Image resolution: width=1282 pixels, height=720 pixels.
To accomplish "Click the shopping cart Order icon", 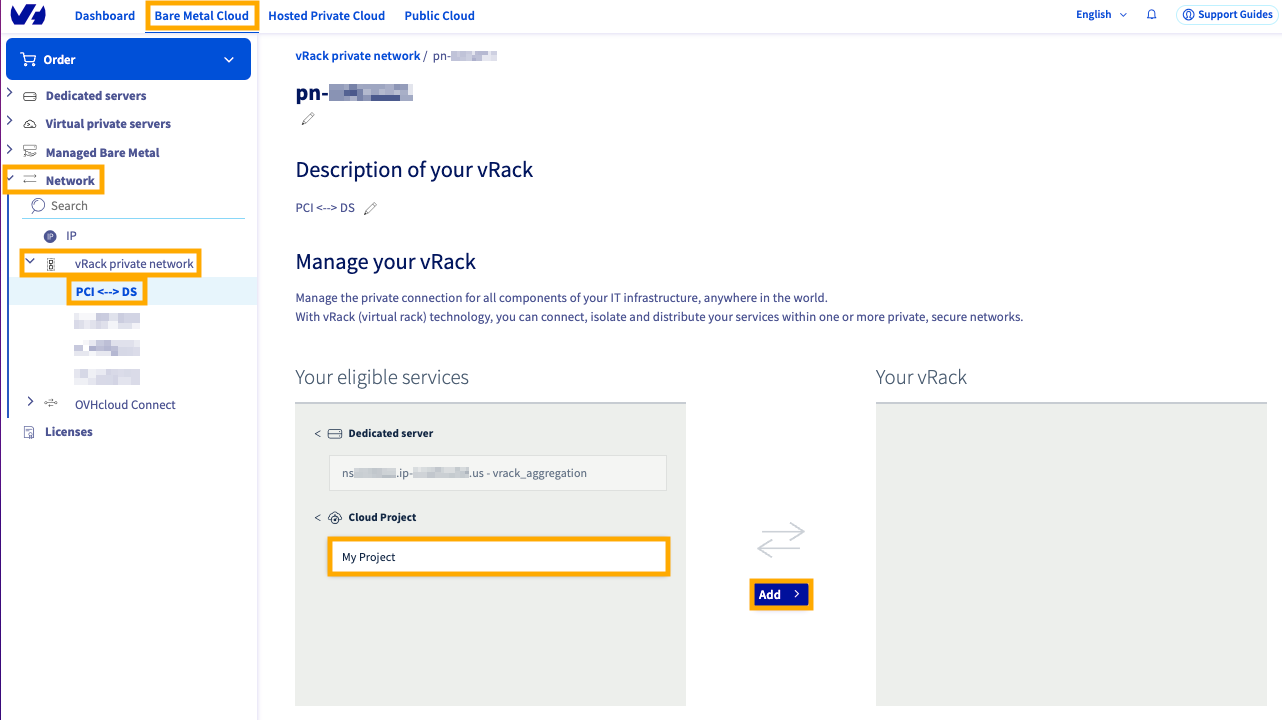I will click(x=28, y=60).
